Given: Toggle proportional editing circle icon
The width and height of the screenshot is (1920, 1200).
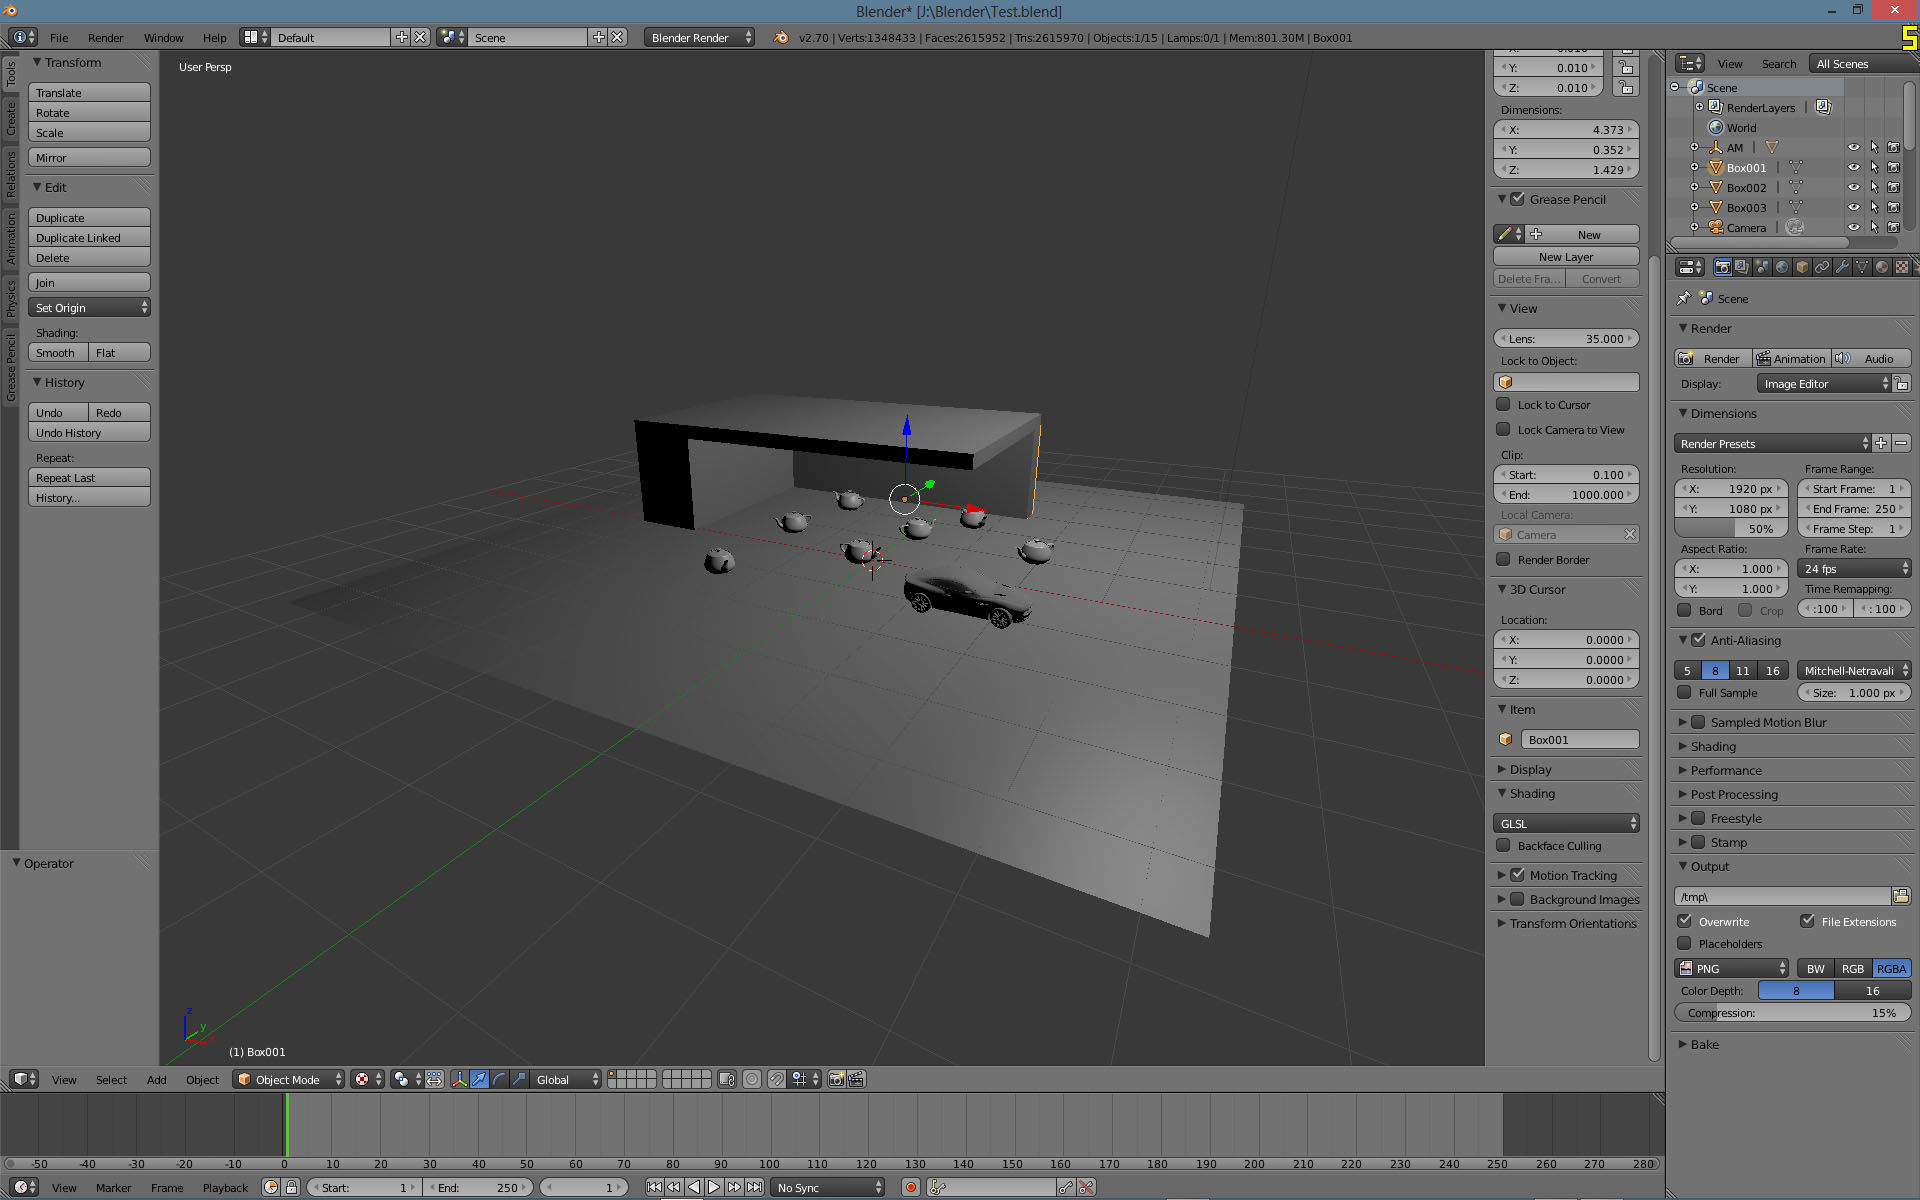Looking at the screenshot, I should tap(752, 1079).
